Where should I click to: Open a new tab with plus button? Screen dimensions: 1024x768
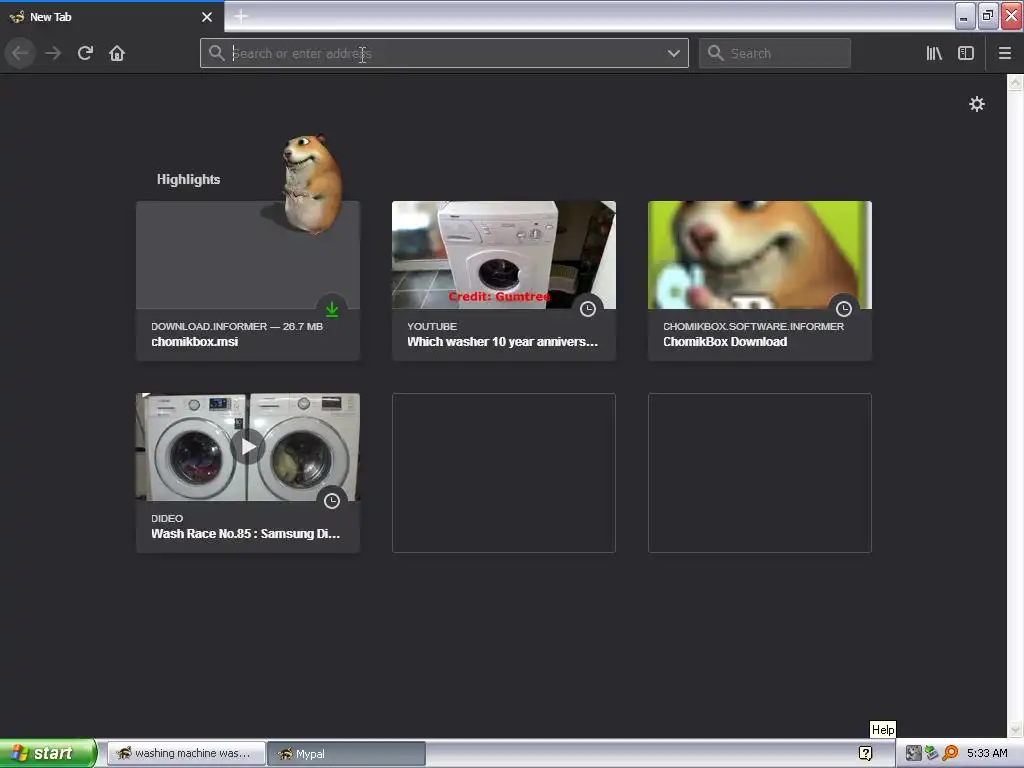(x=240, y=16)
